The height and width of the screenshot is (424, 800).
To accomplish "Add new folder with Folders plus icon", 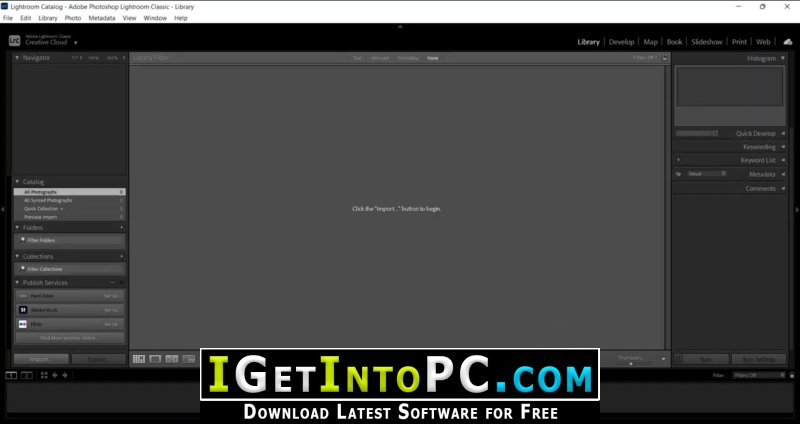I will [x=121, y=228].
